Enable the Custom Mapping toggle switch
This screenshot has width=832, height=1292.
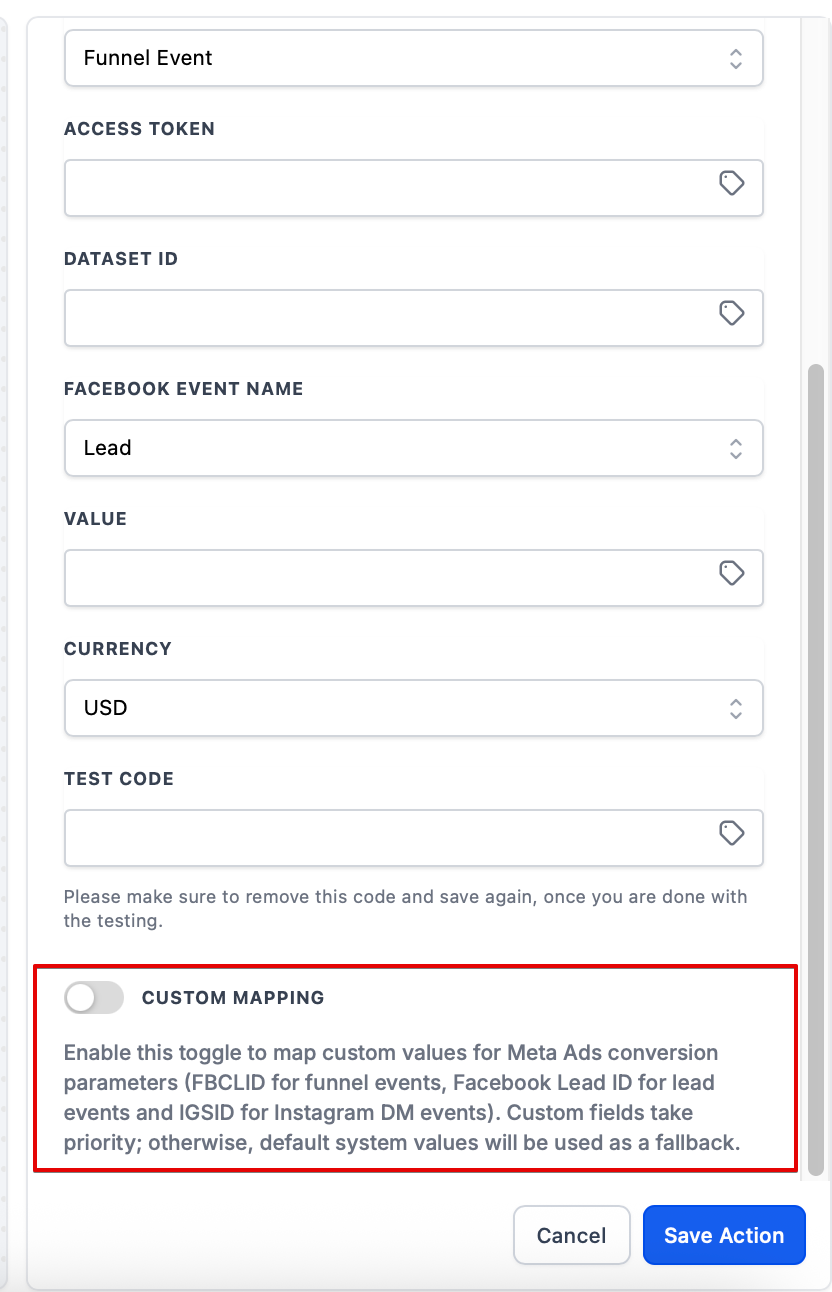pyautogui.click(x=94, y=997)
